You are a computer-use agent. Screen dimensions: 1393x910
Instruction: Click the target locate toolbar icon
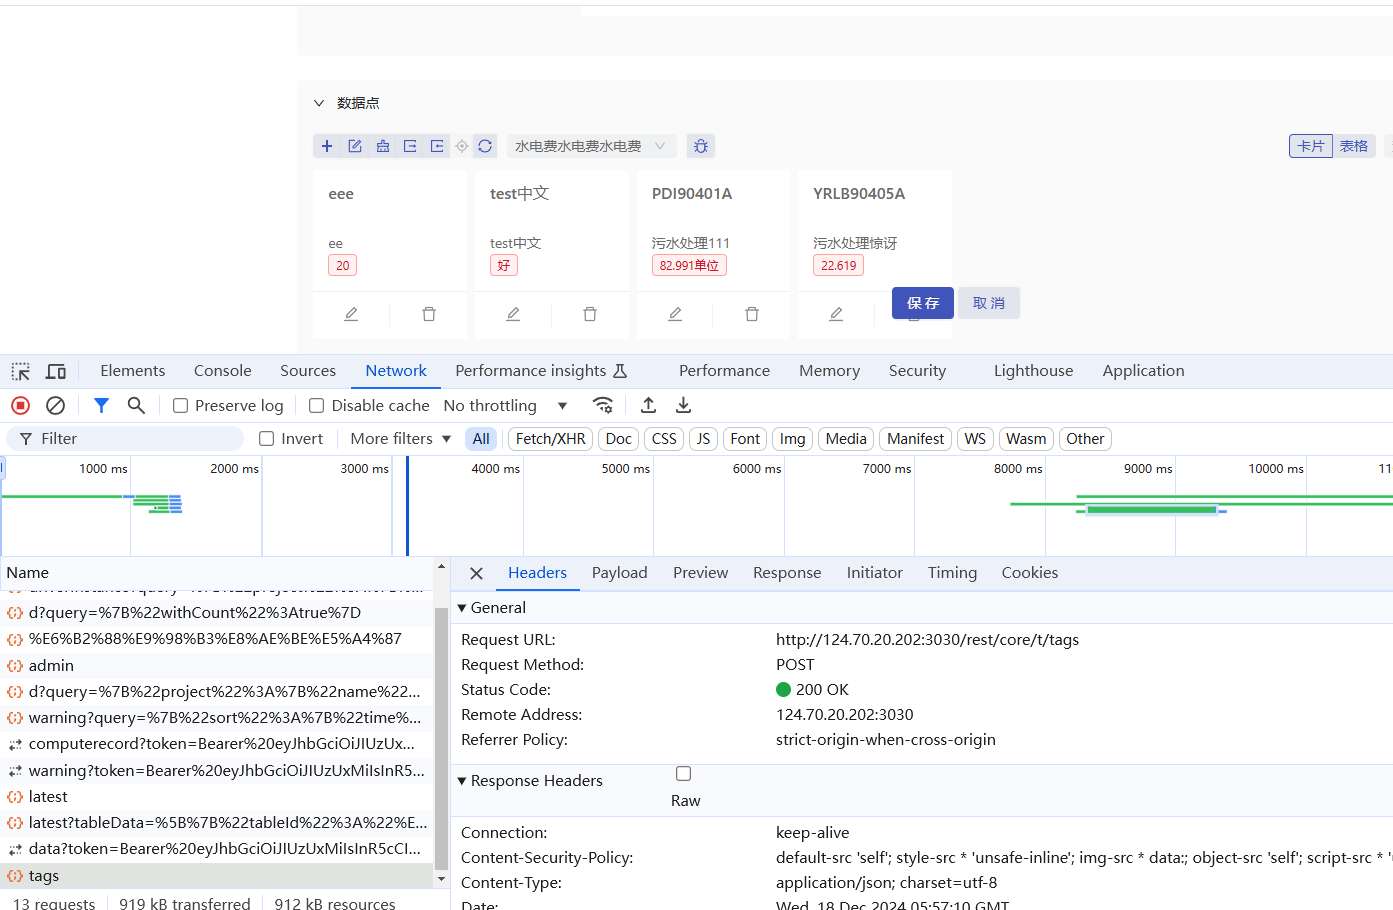click(x=462, y=146)
